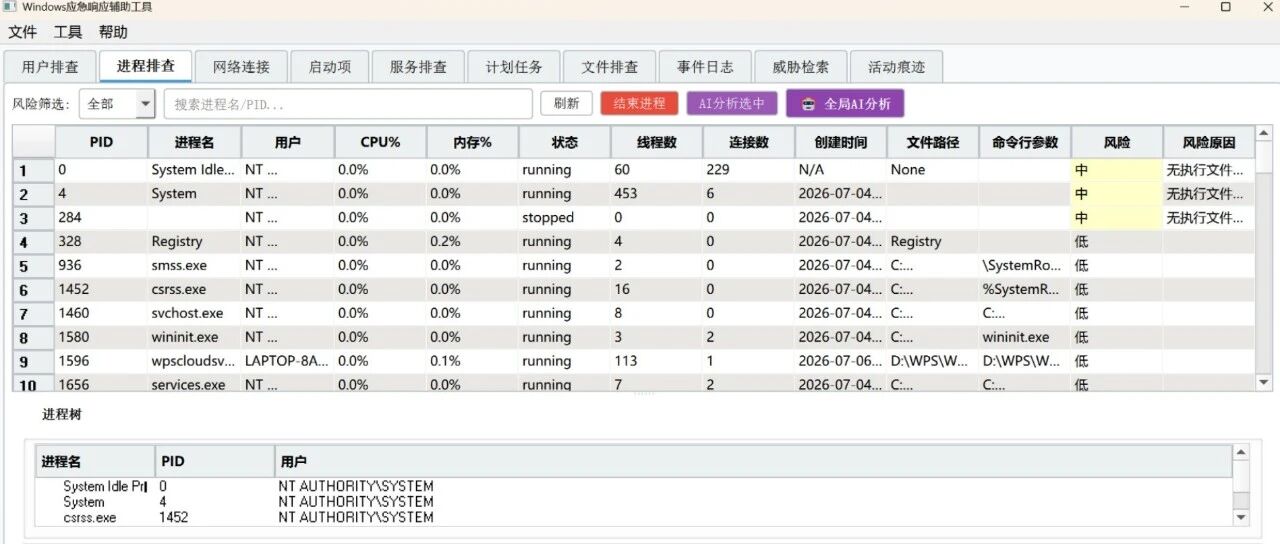
Task: Select csrss.exe in the process tree
Action: 90,517
